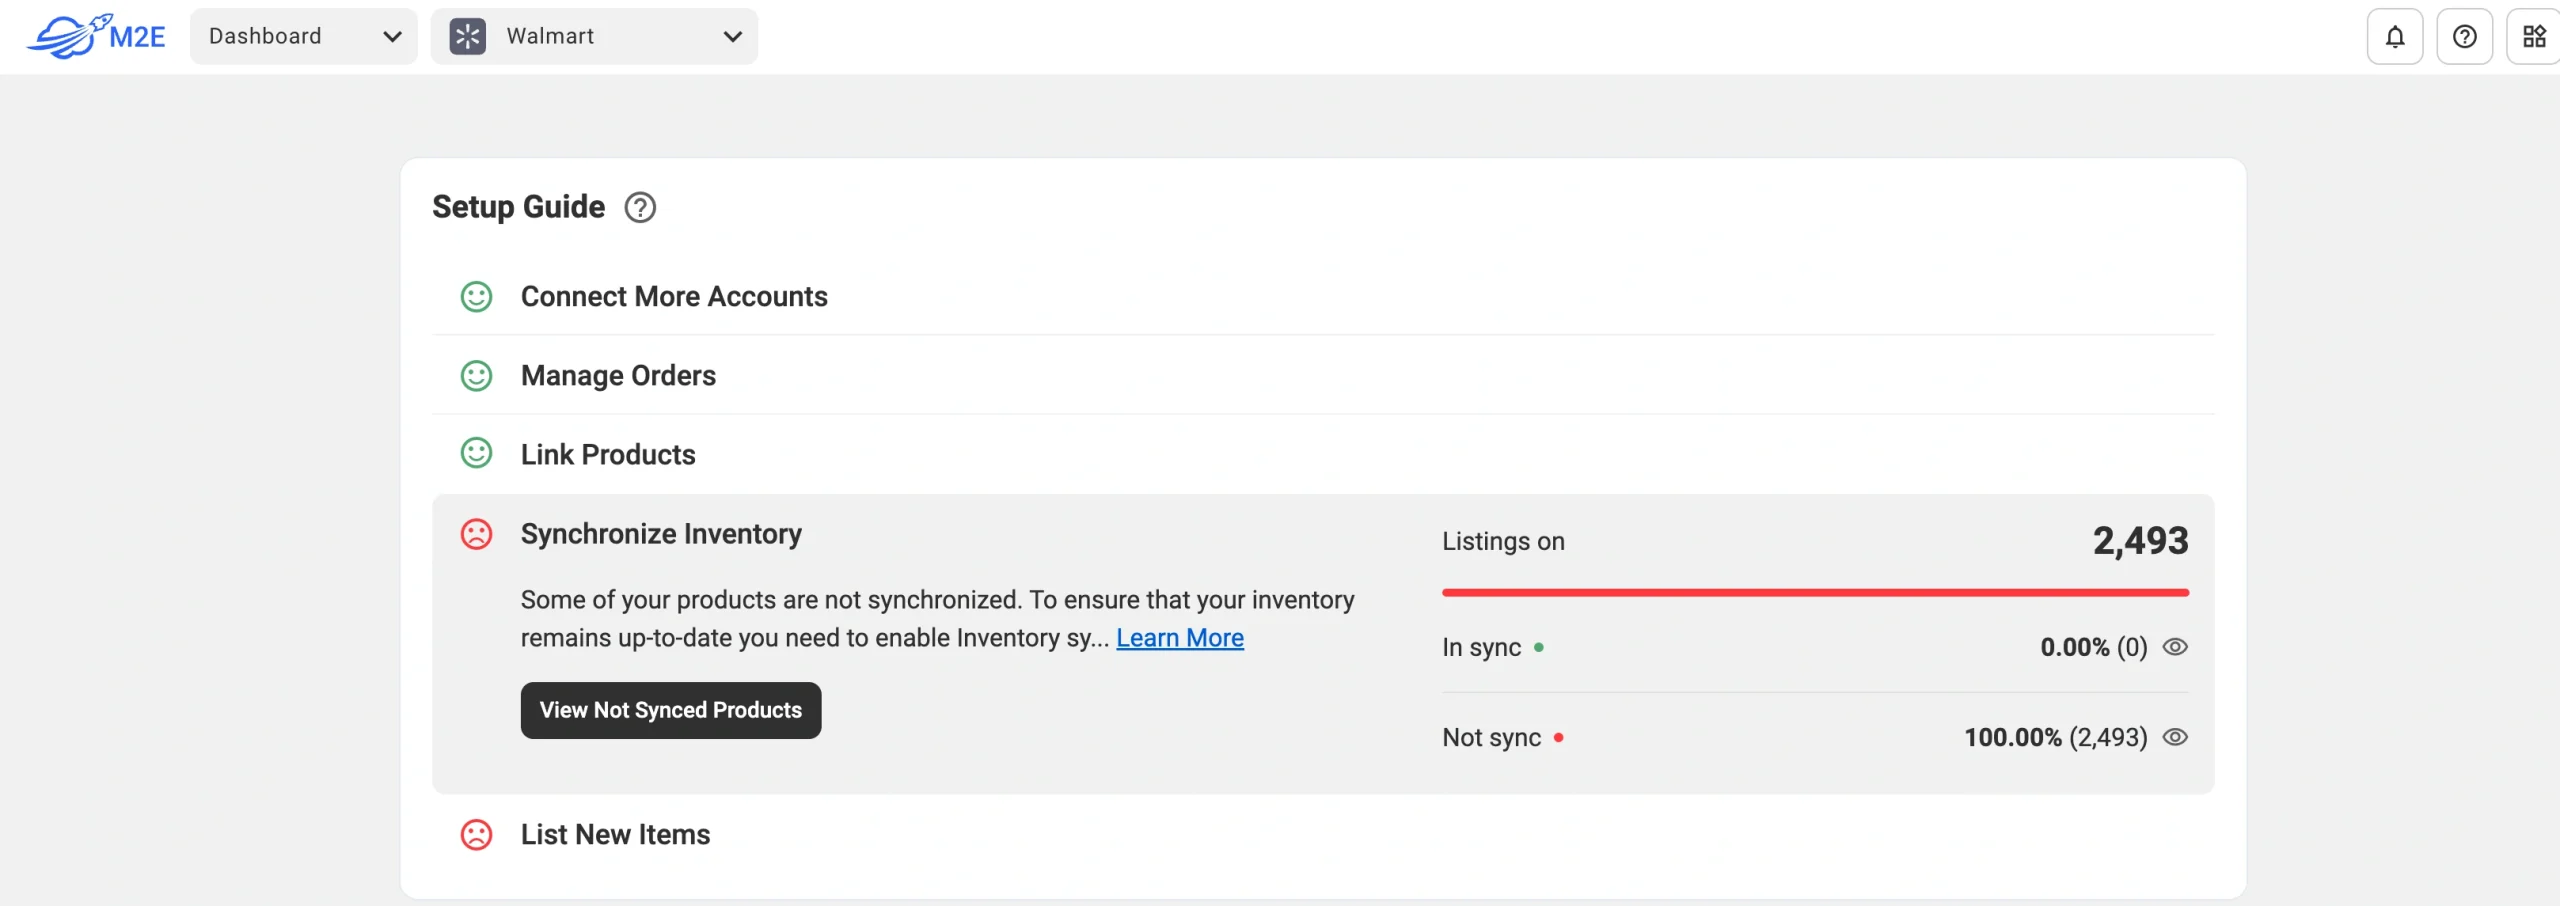Expand the Link Products step
The height and width of the screenshot is (906, 2560).
(x=608, y=455)
